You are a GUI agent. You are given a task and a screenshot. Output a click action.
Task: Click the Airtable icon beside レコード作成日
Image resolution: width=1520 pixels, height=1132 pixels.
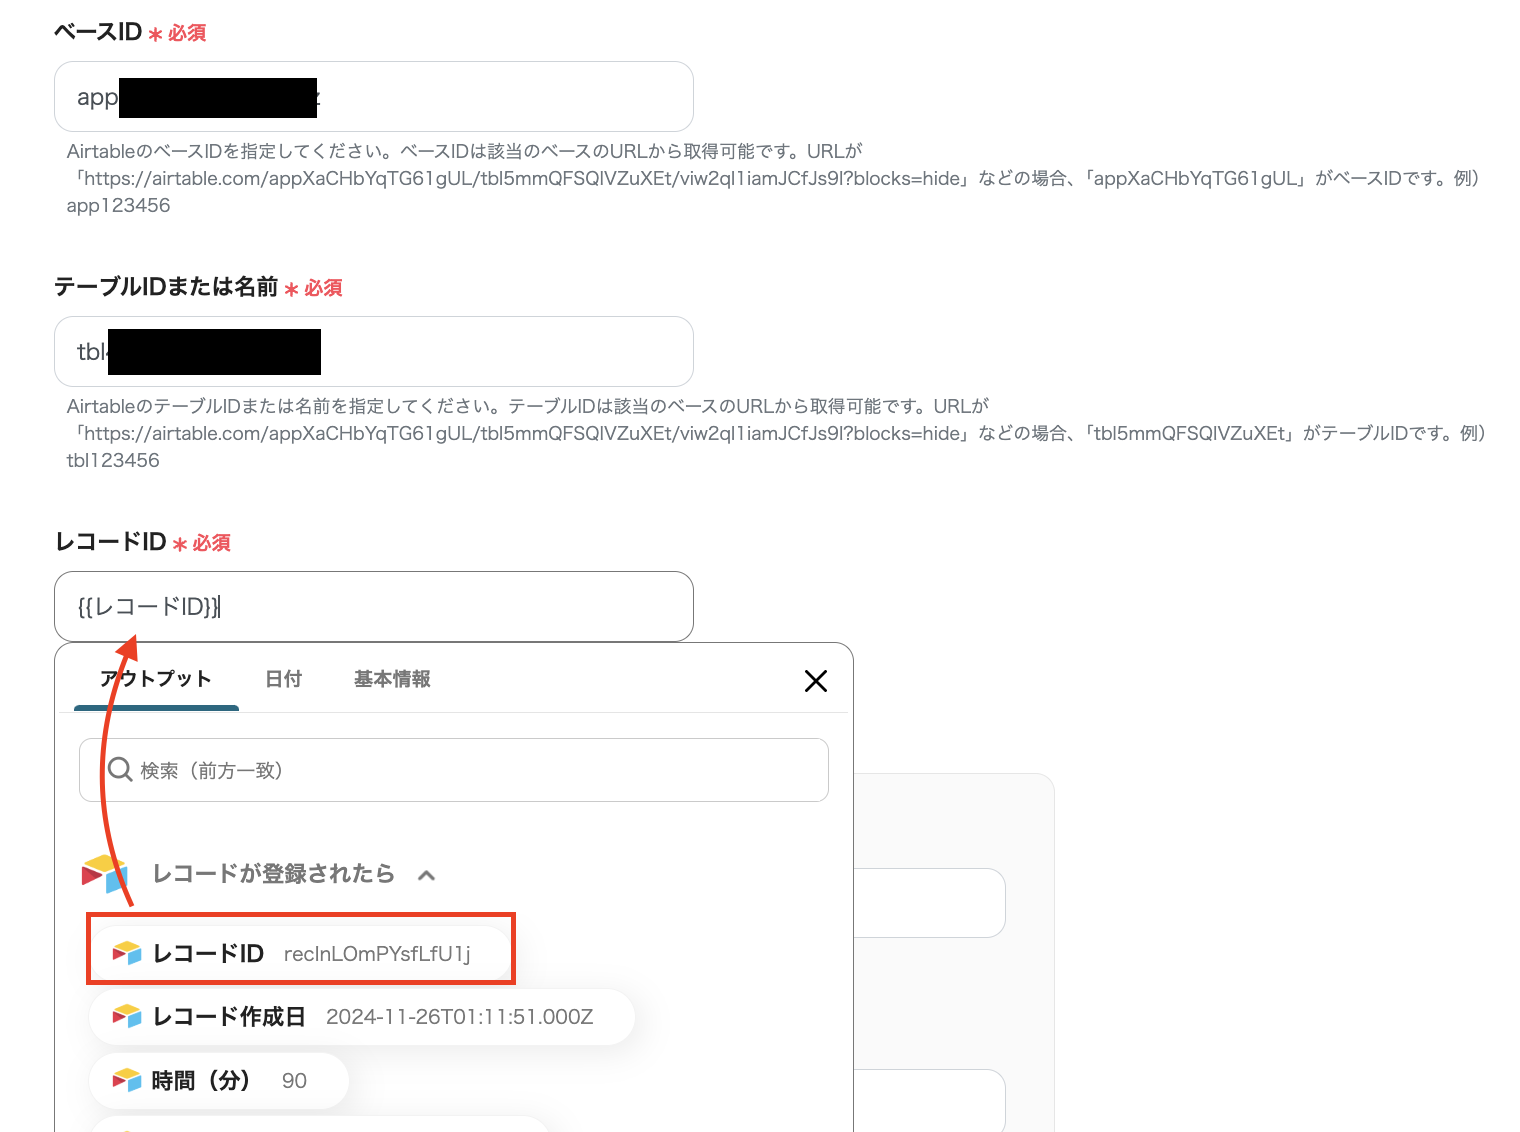click(127, 1016)
